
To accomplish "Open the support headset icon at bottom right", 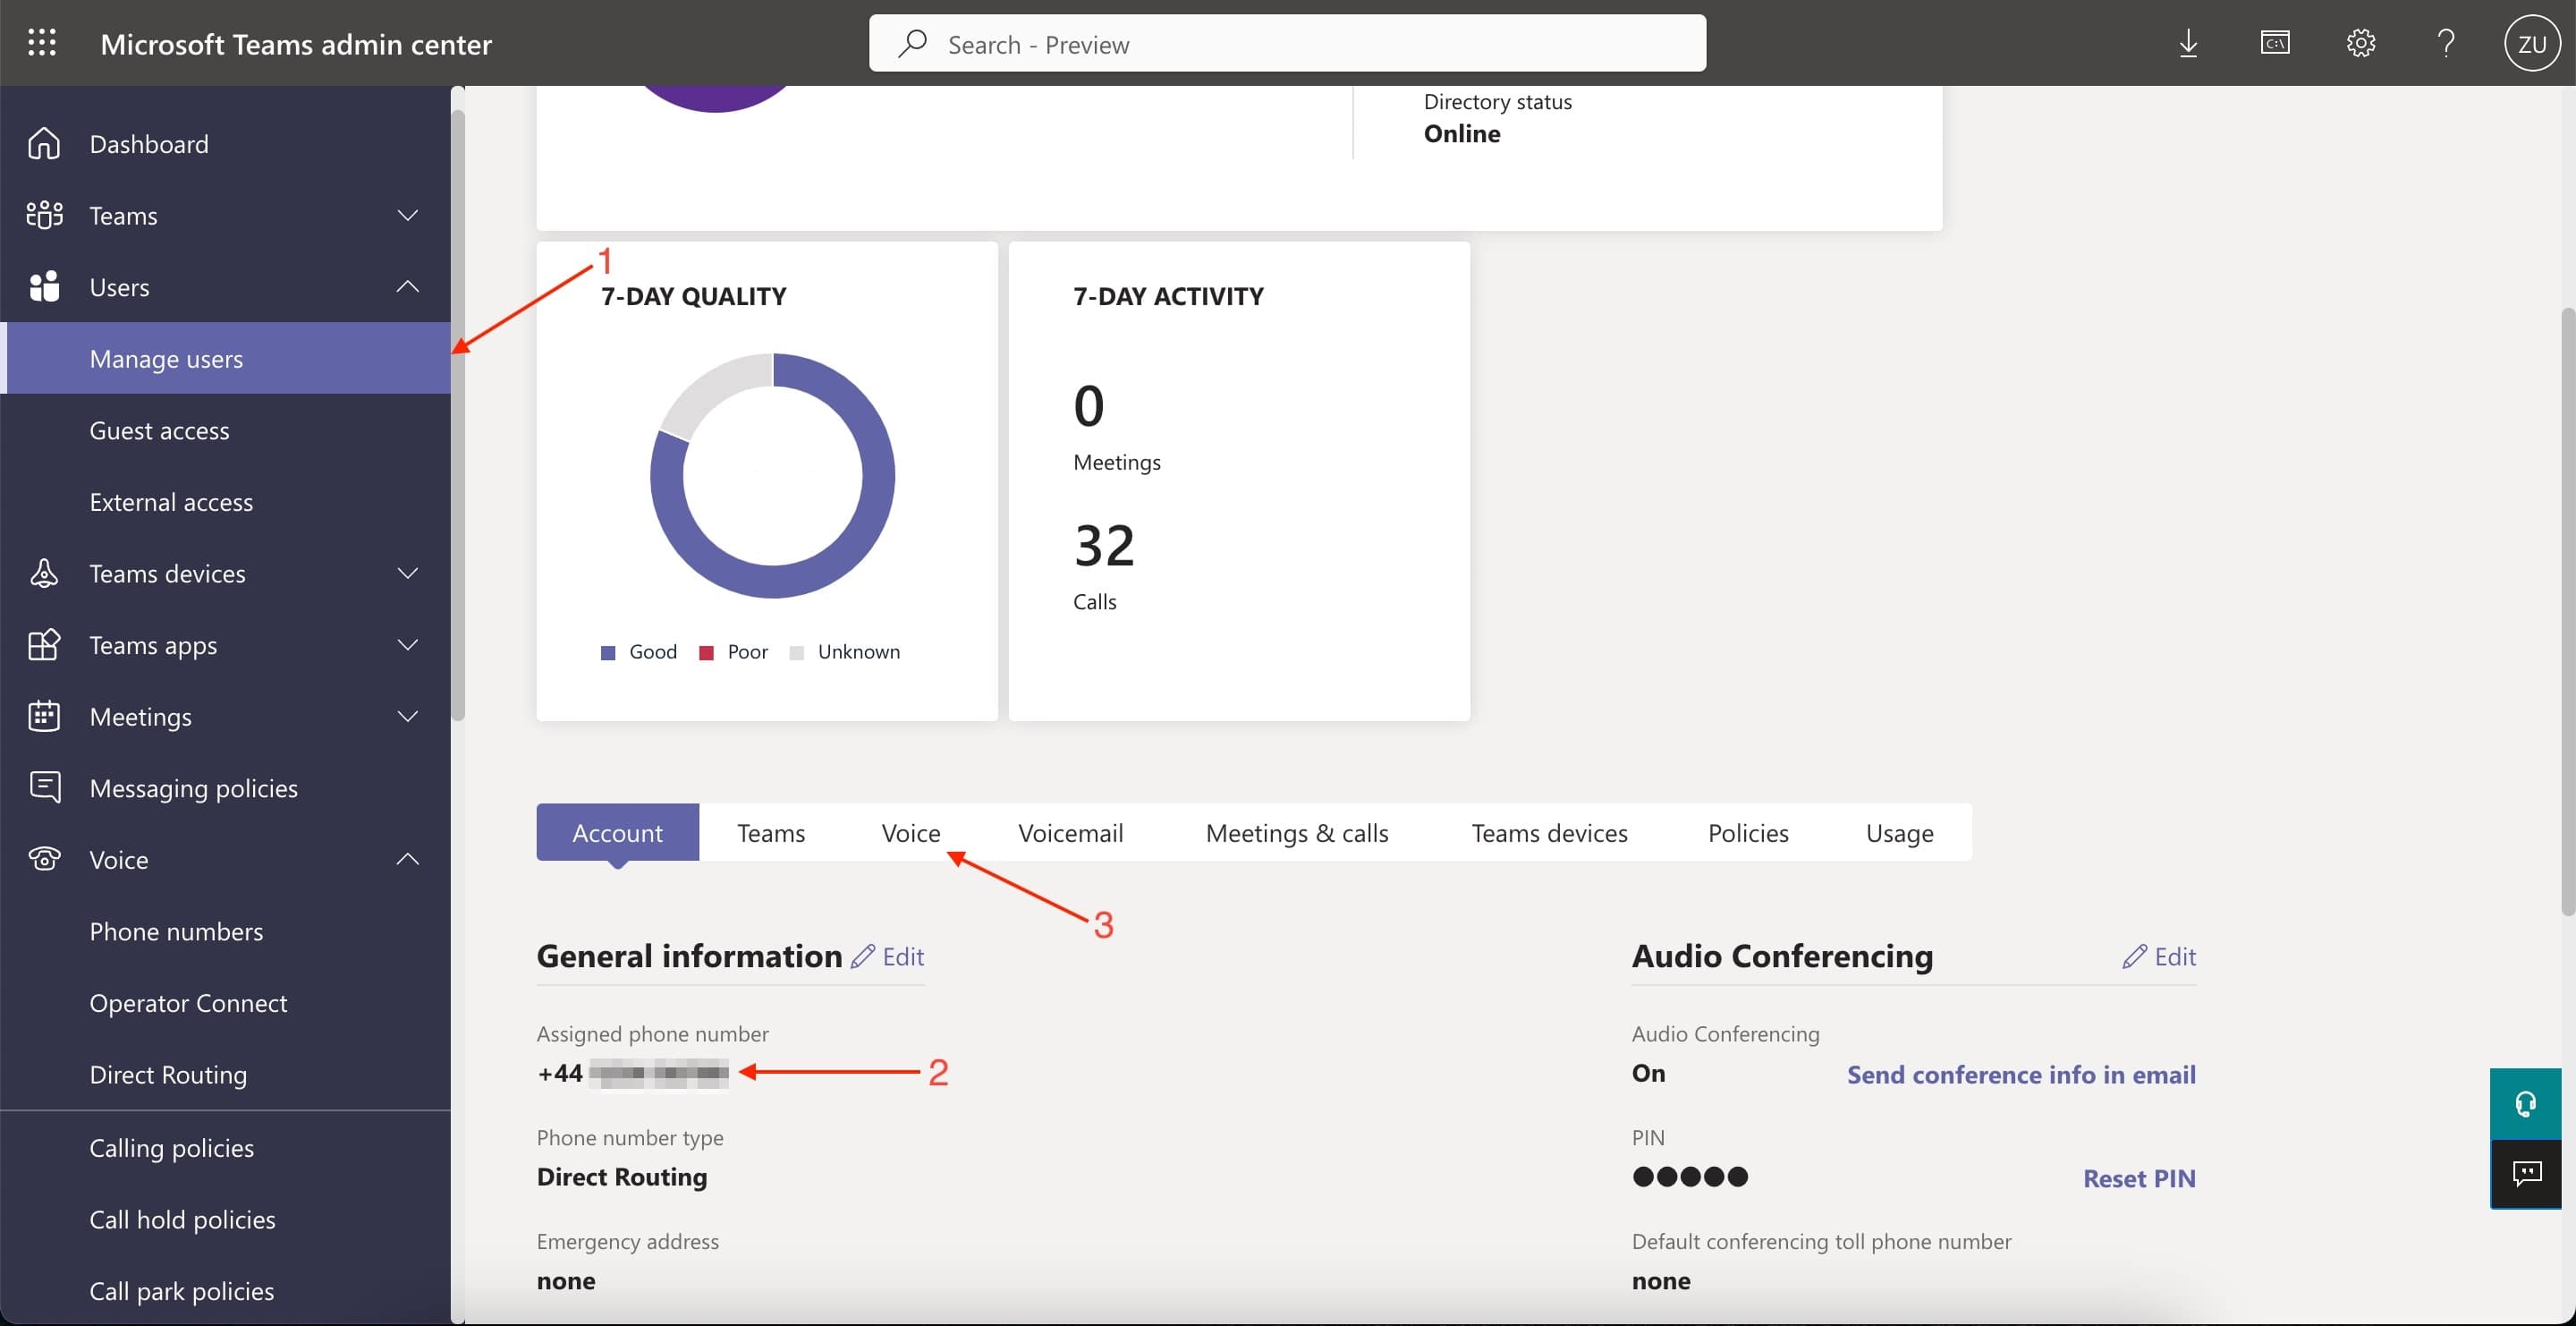I will coord(2526,1103).
